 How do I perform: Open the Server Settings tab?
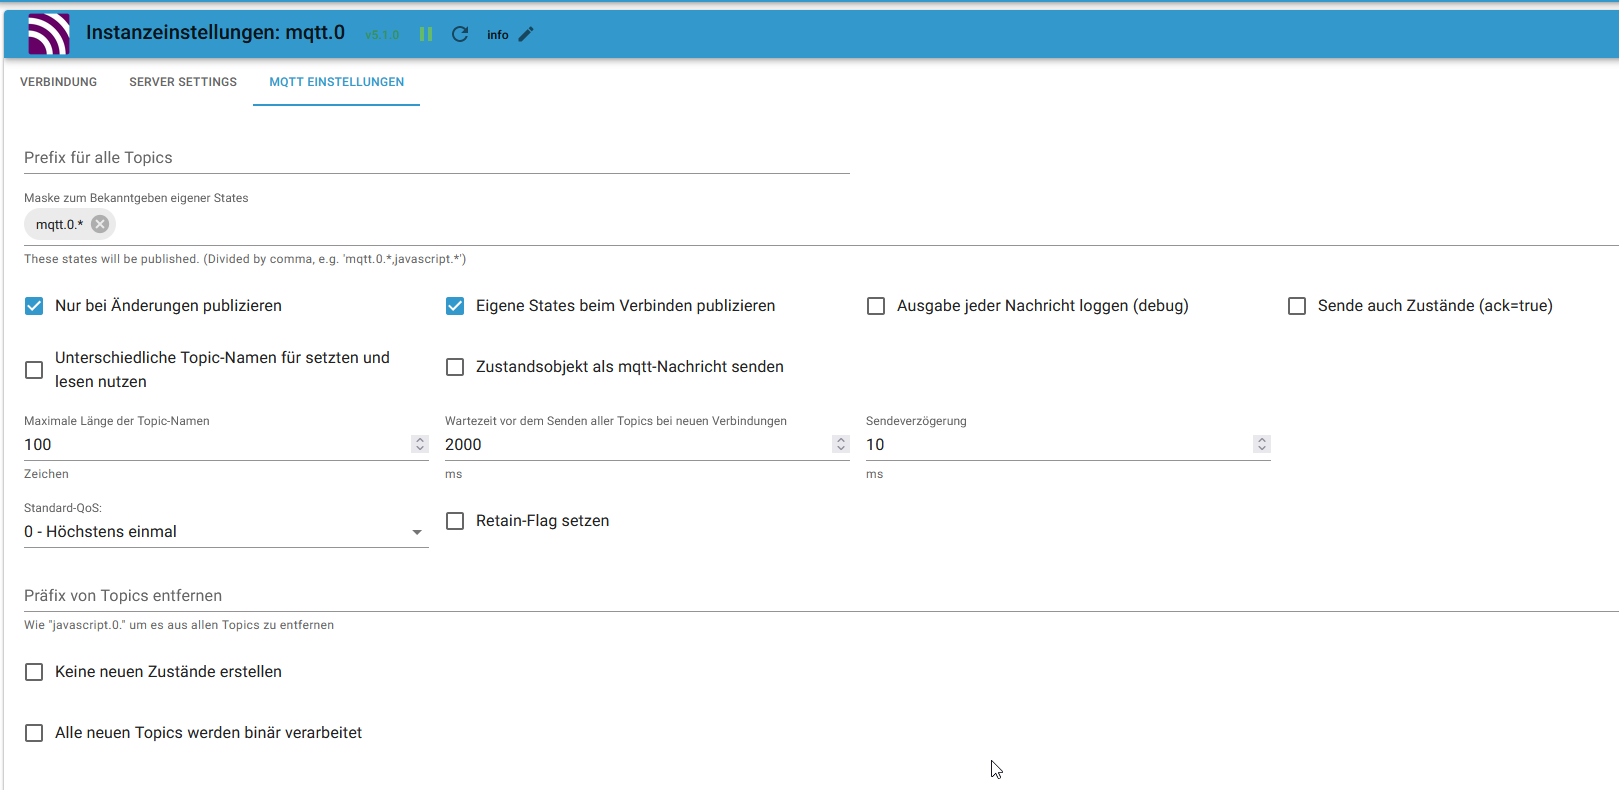183,82
